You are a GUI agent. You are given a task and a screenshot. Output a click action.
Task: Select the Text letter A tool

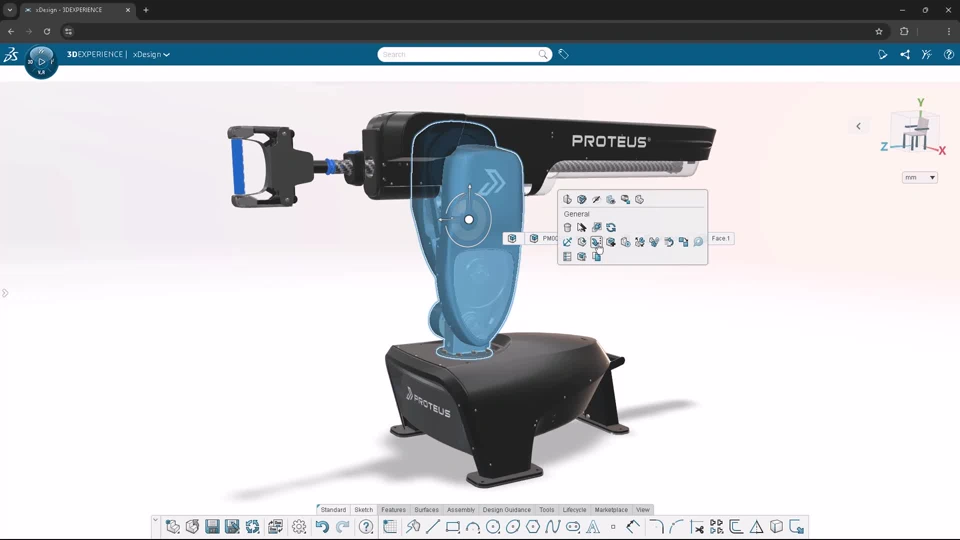[x=593, y=527]
